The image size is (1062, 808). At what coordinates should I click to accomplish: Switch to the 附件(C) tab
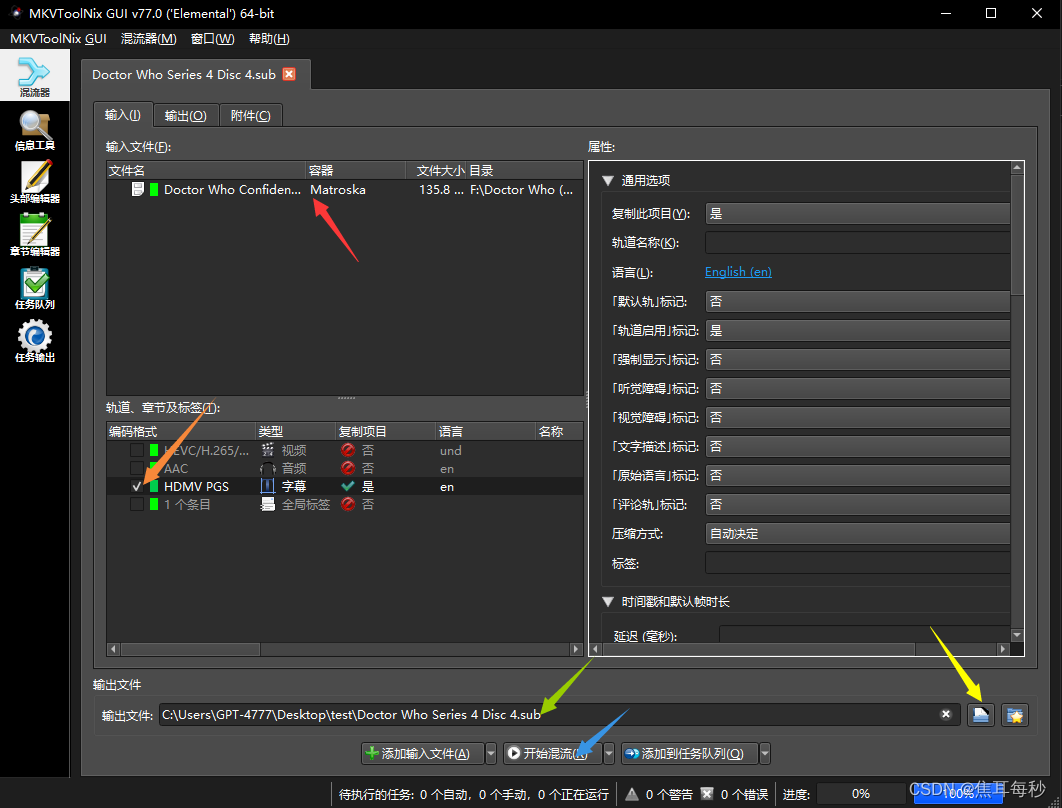click(251, 116)
